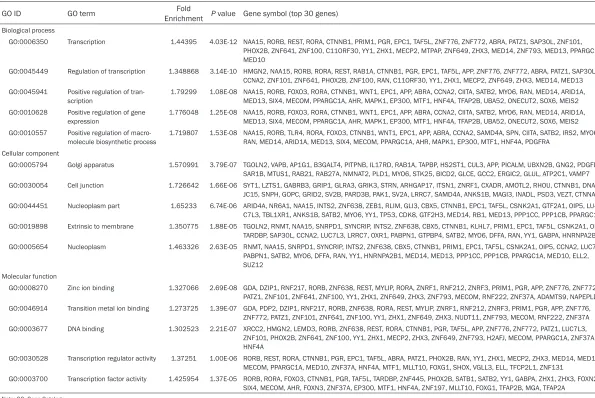This screenshot has height=398, width=595.
Task: Click the GO term column header
Action: pos(81,14)
